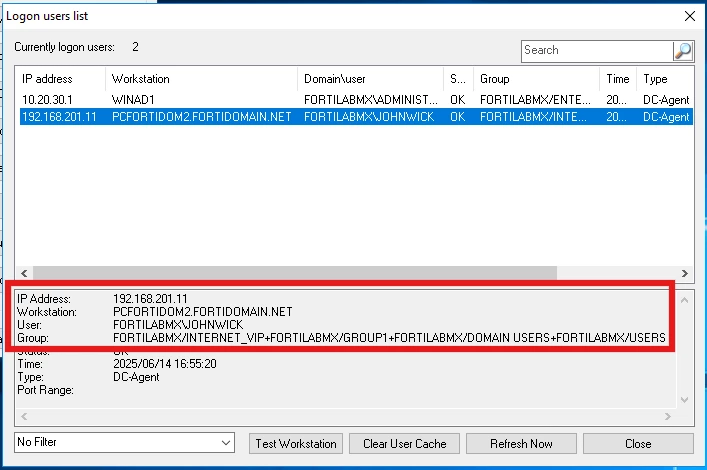707x470 pixels.
Task: Click the OK status in JOHNWICK row
Action: (x=457, y=117)
